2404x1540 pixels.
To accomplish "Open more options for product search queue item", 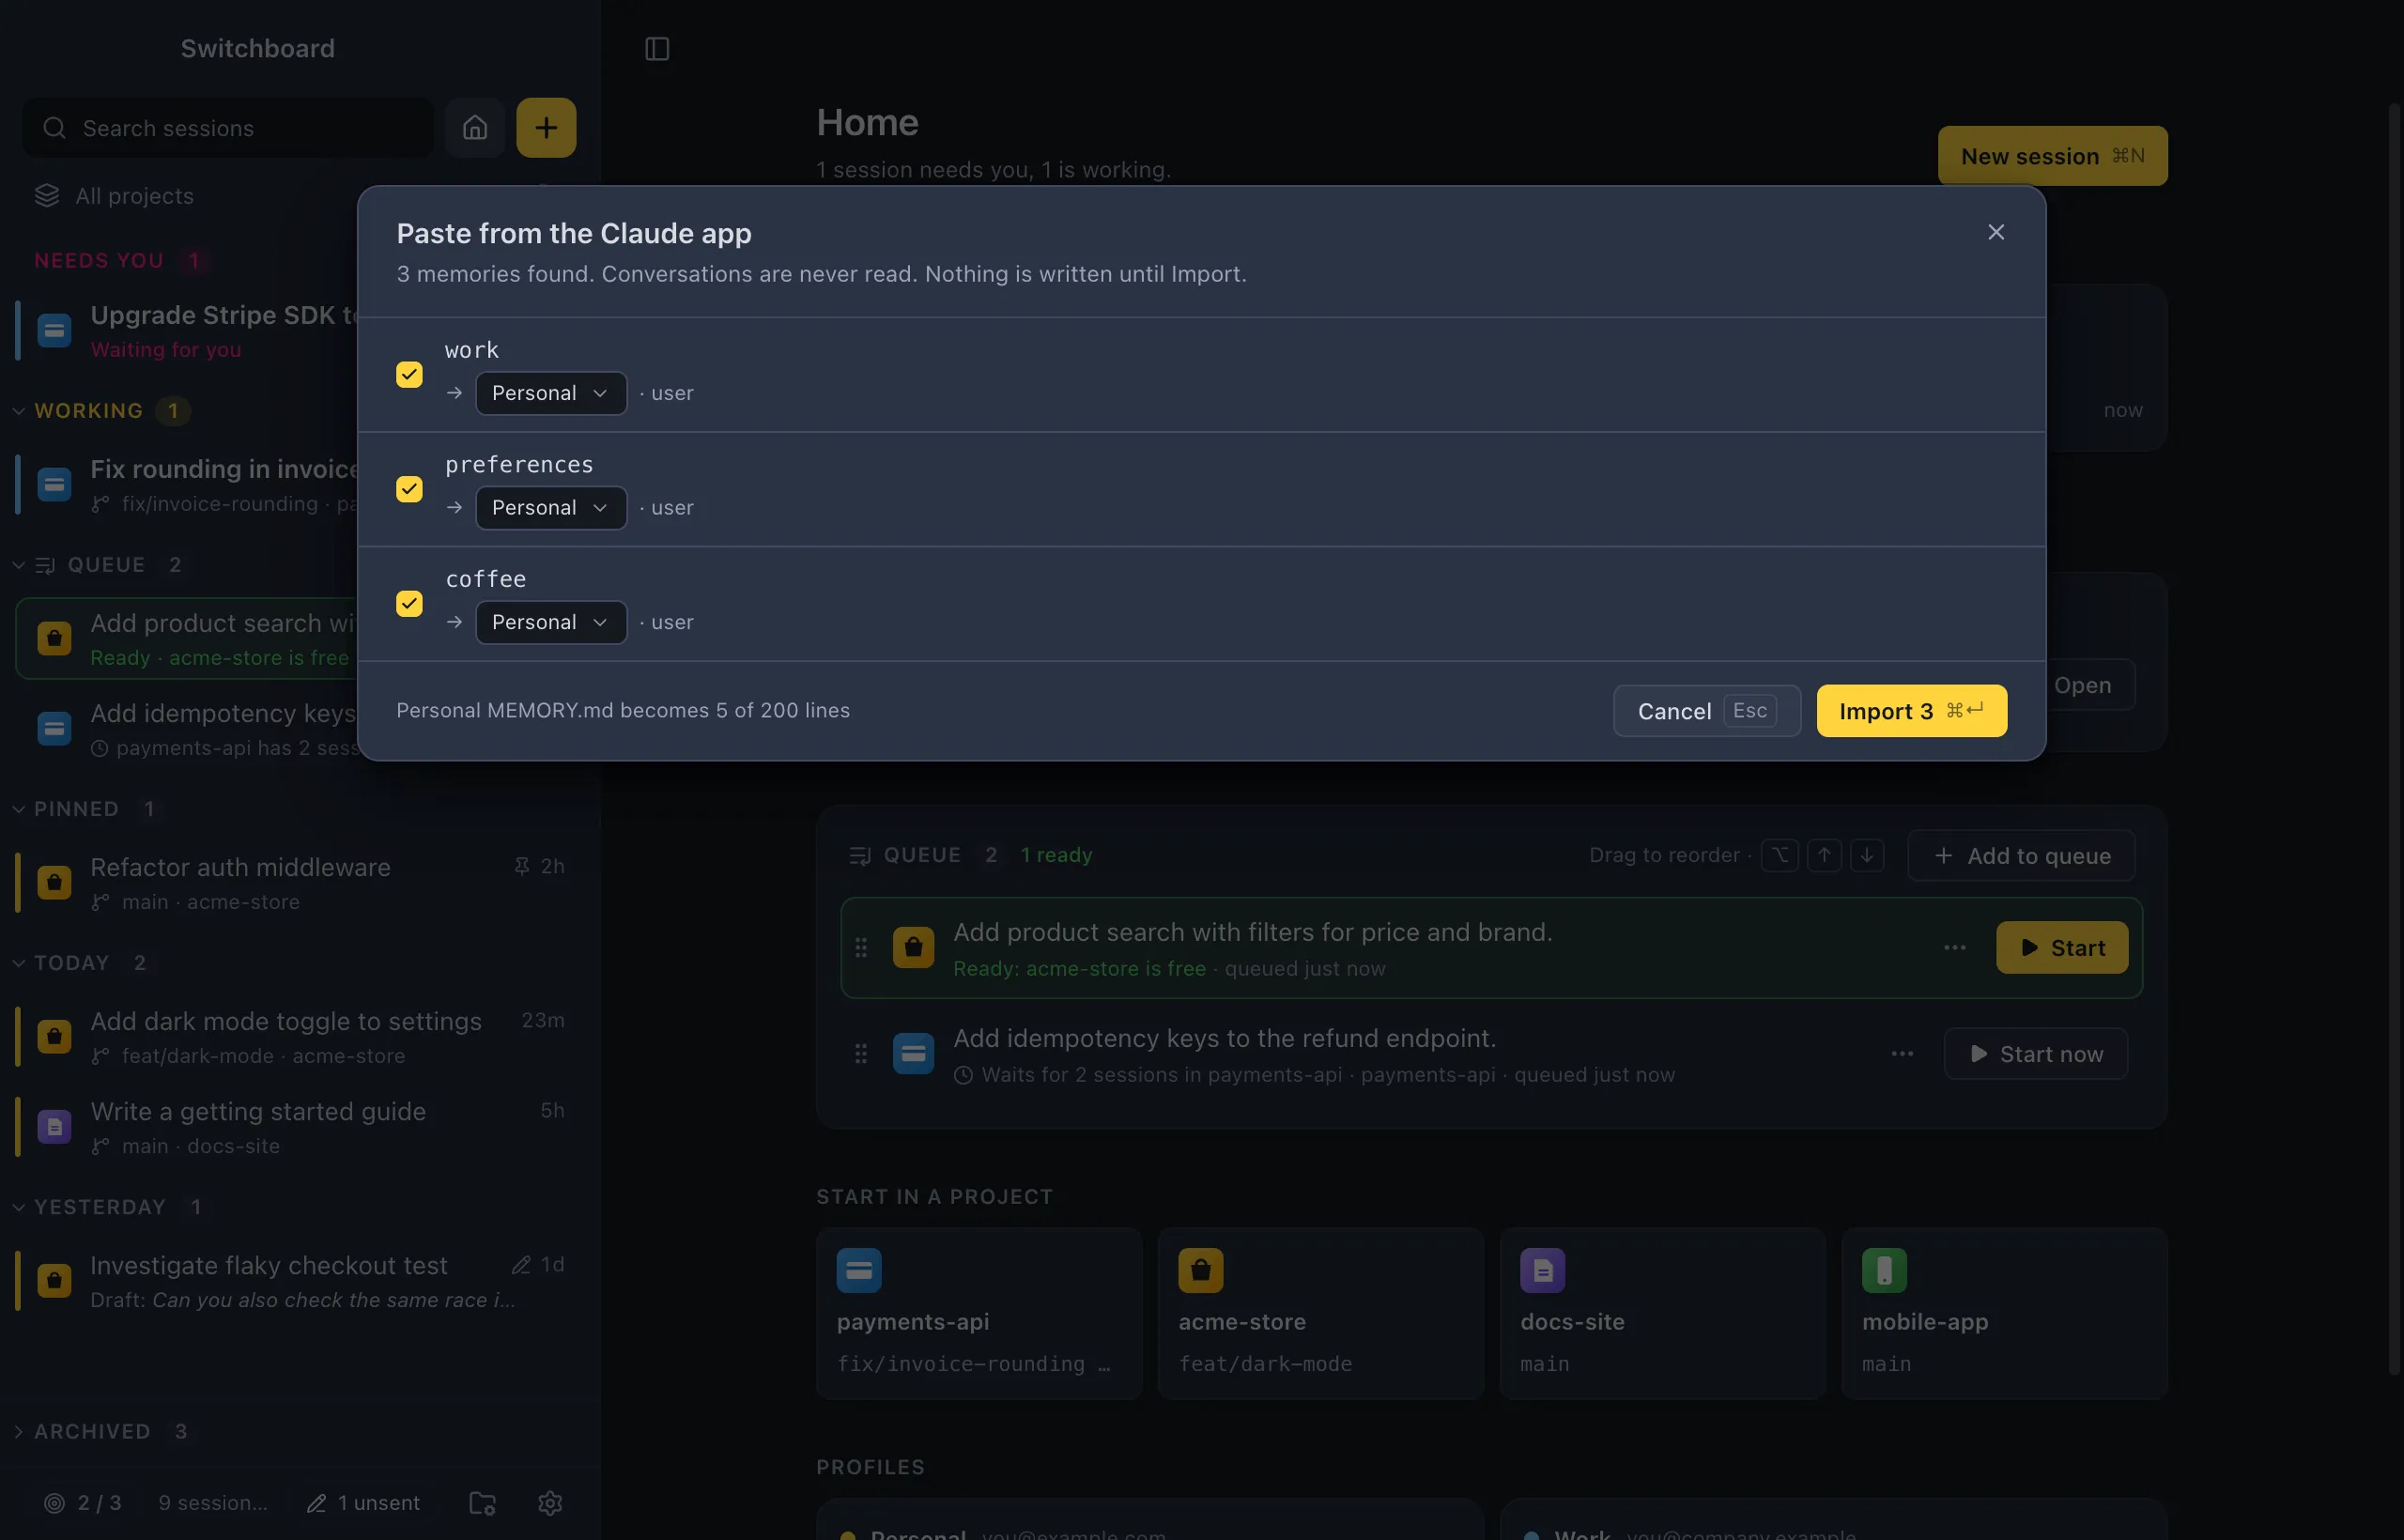I will click(x=1955, y=947).
